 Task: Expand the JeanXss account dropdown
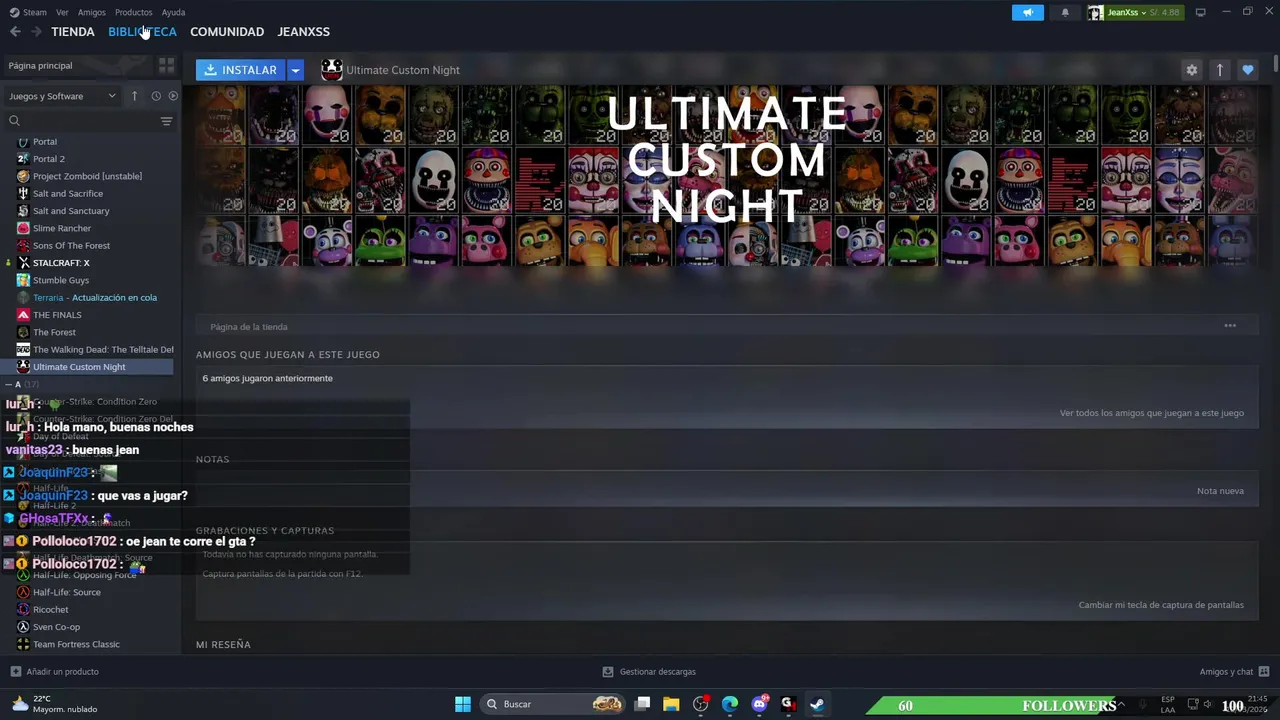1135,12
